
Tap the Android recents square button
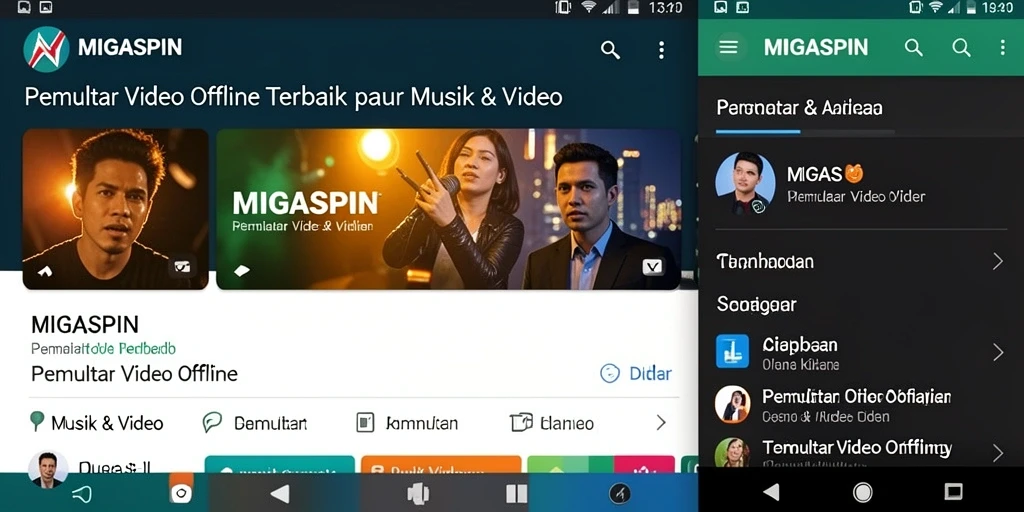(x=954, y=492)
